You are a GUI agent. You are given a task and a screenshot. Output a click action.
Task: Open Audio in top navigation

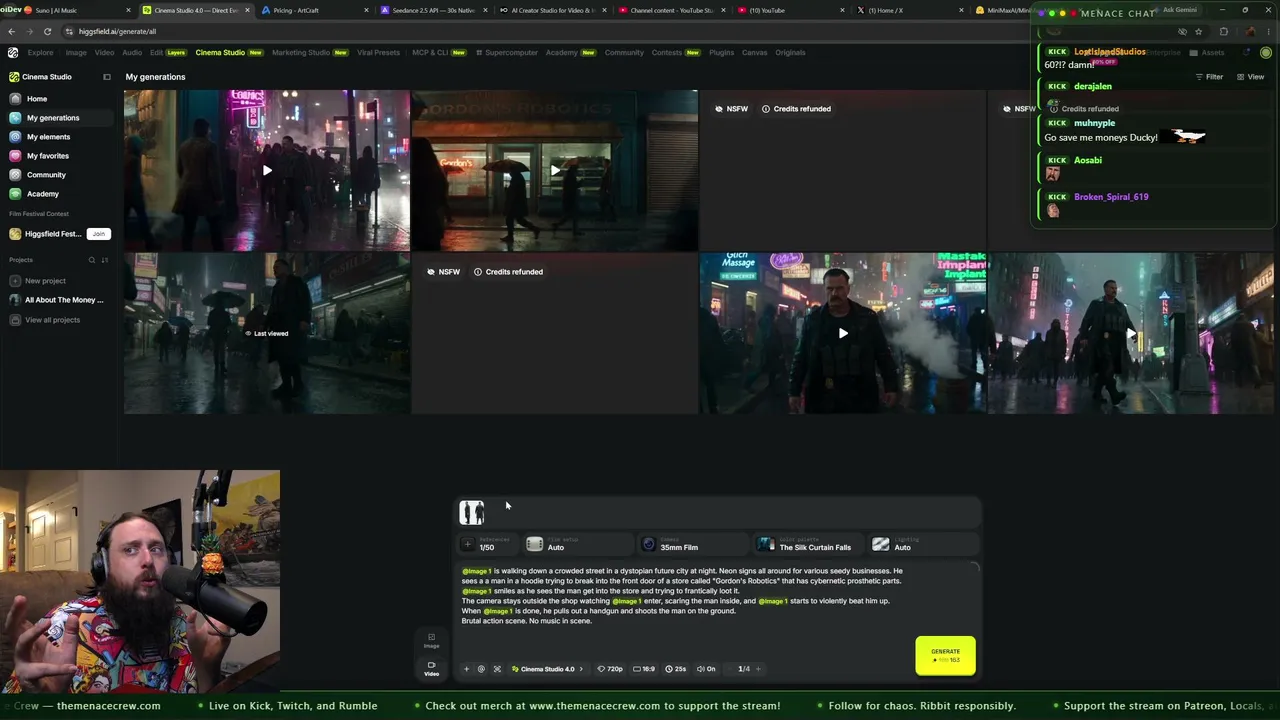tap(132, 53)
